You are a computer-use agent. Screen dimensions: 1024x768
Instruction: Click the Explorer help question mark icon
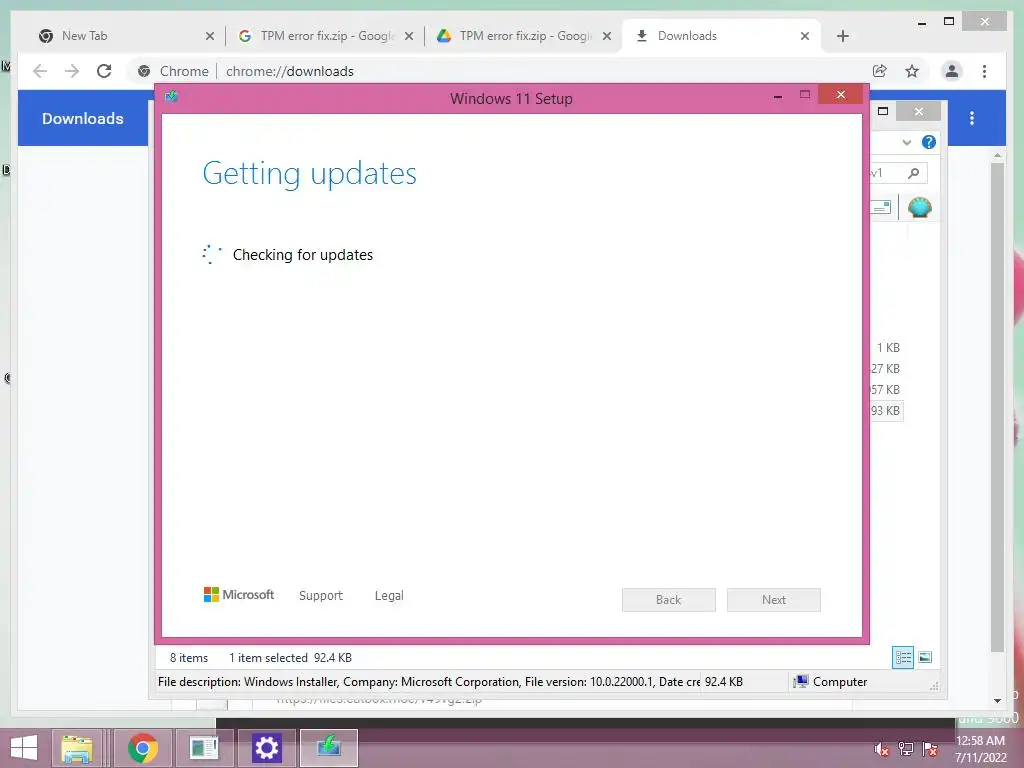click(929, 142)
